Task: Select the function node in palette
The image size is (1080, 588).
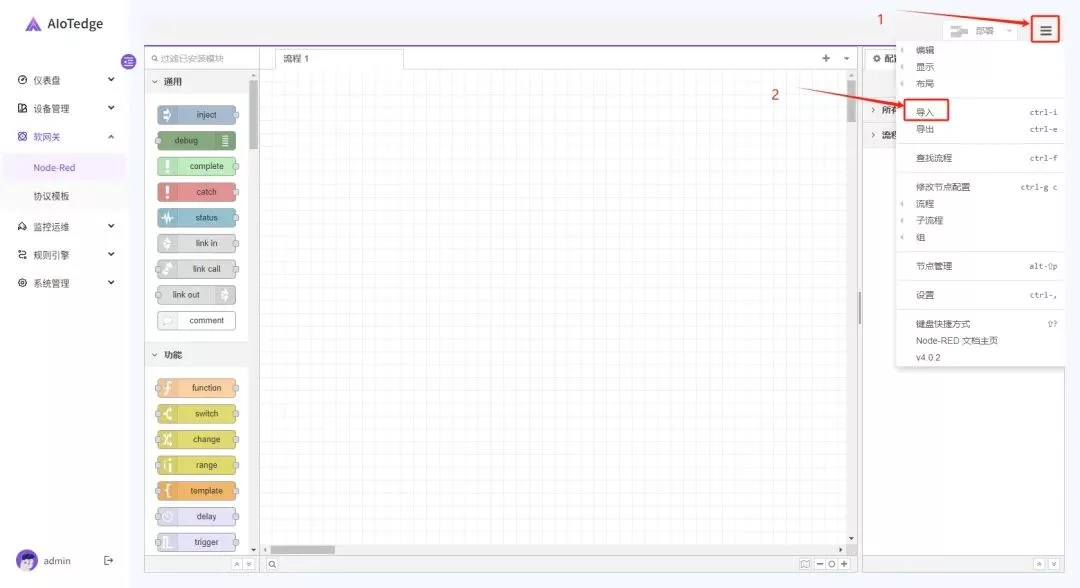Action: click(x=197, y=388)
